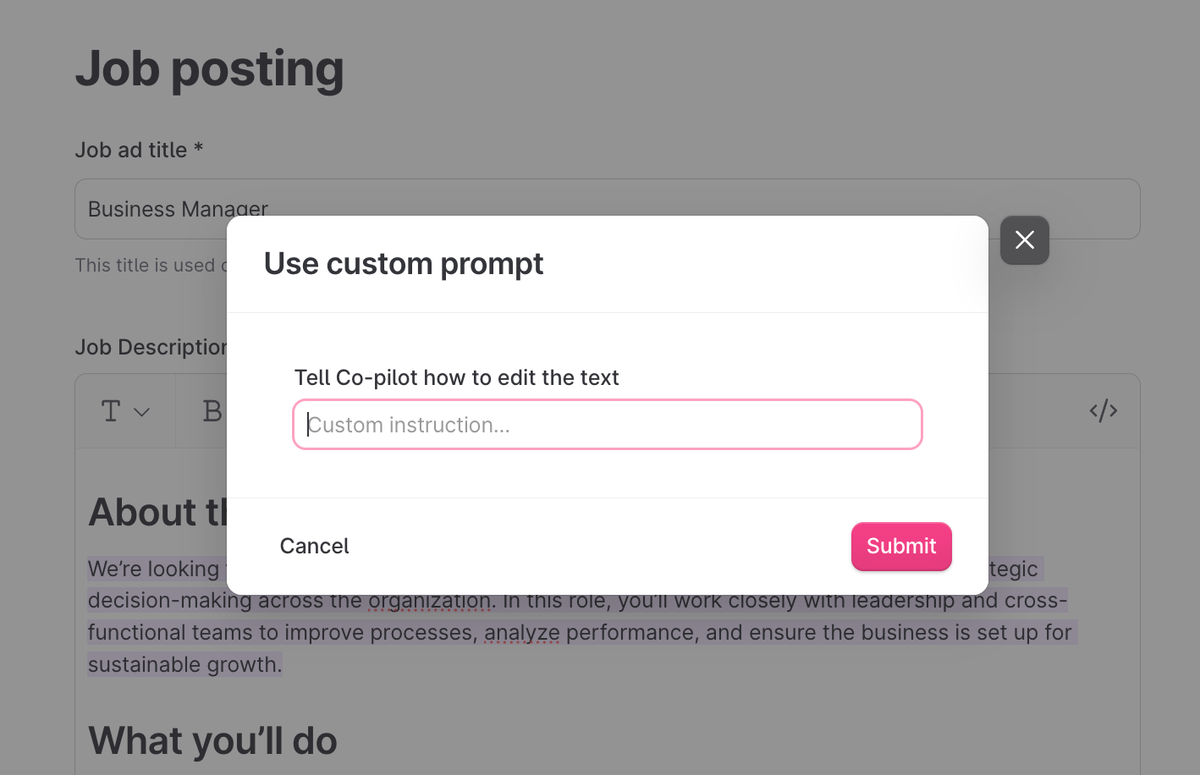Image resolution: width=1200 pixels, height=775 pixels.
Task: Switch to code view icon
Action: [x=1103, y=411]
